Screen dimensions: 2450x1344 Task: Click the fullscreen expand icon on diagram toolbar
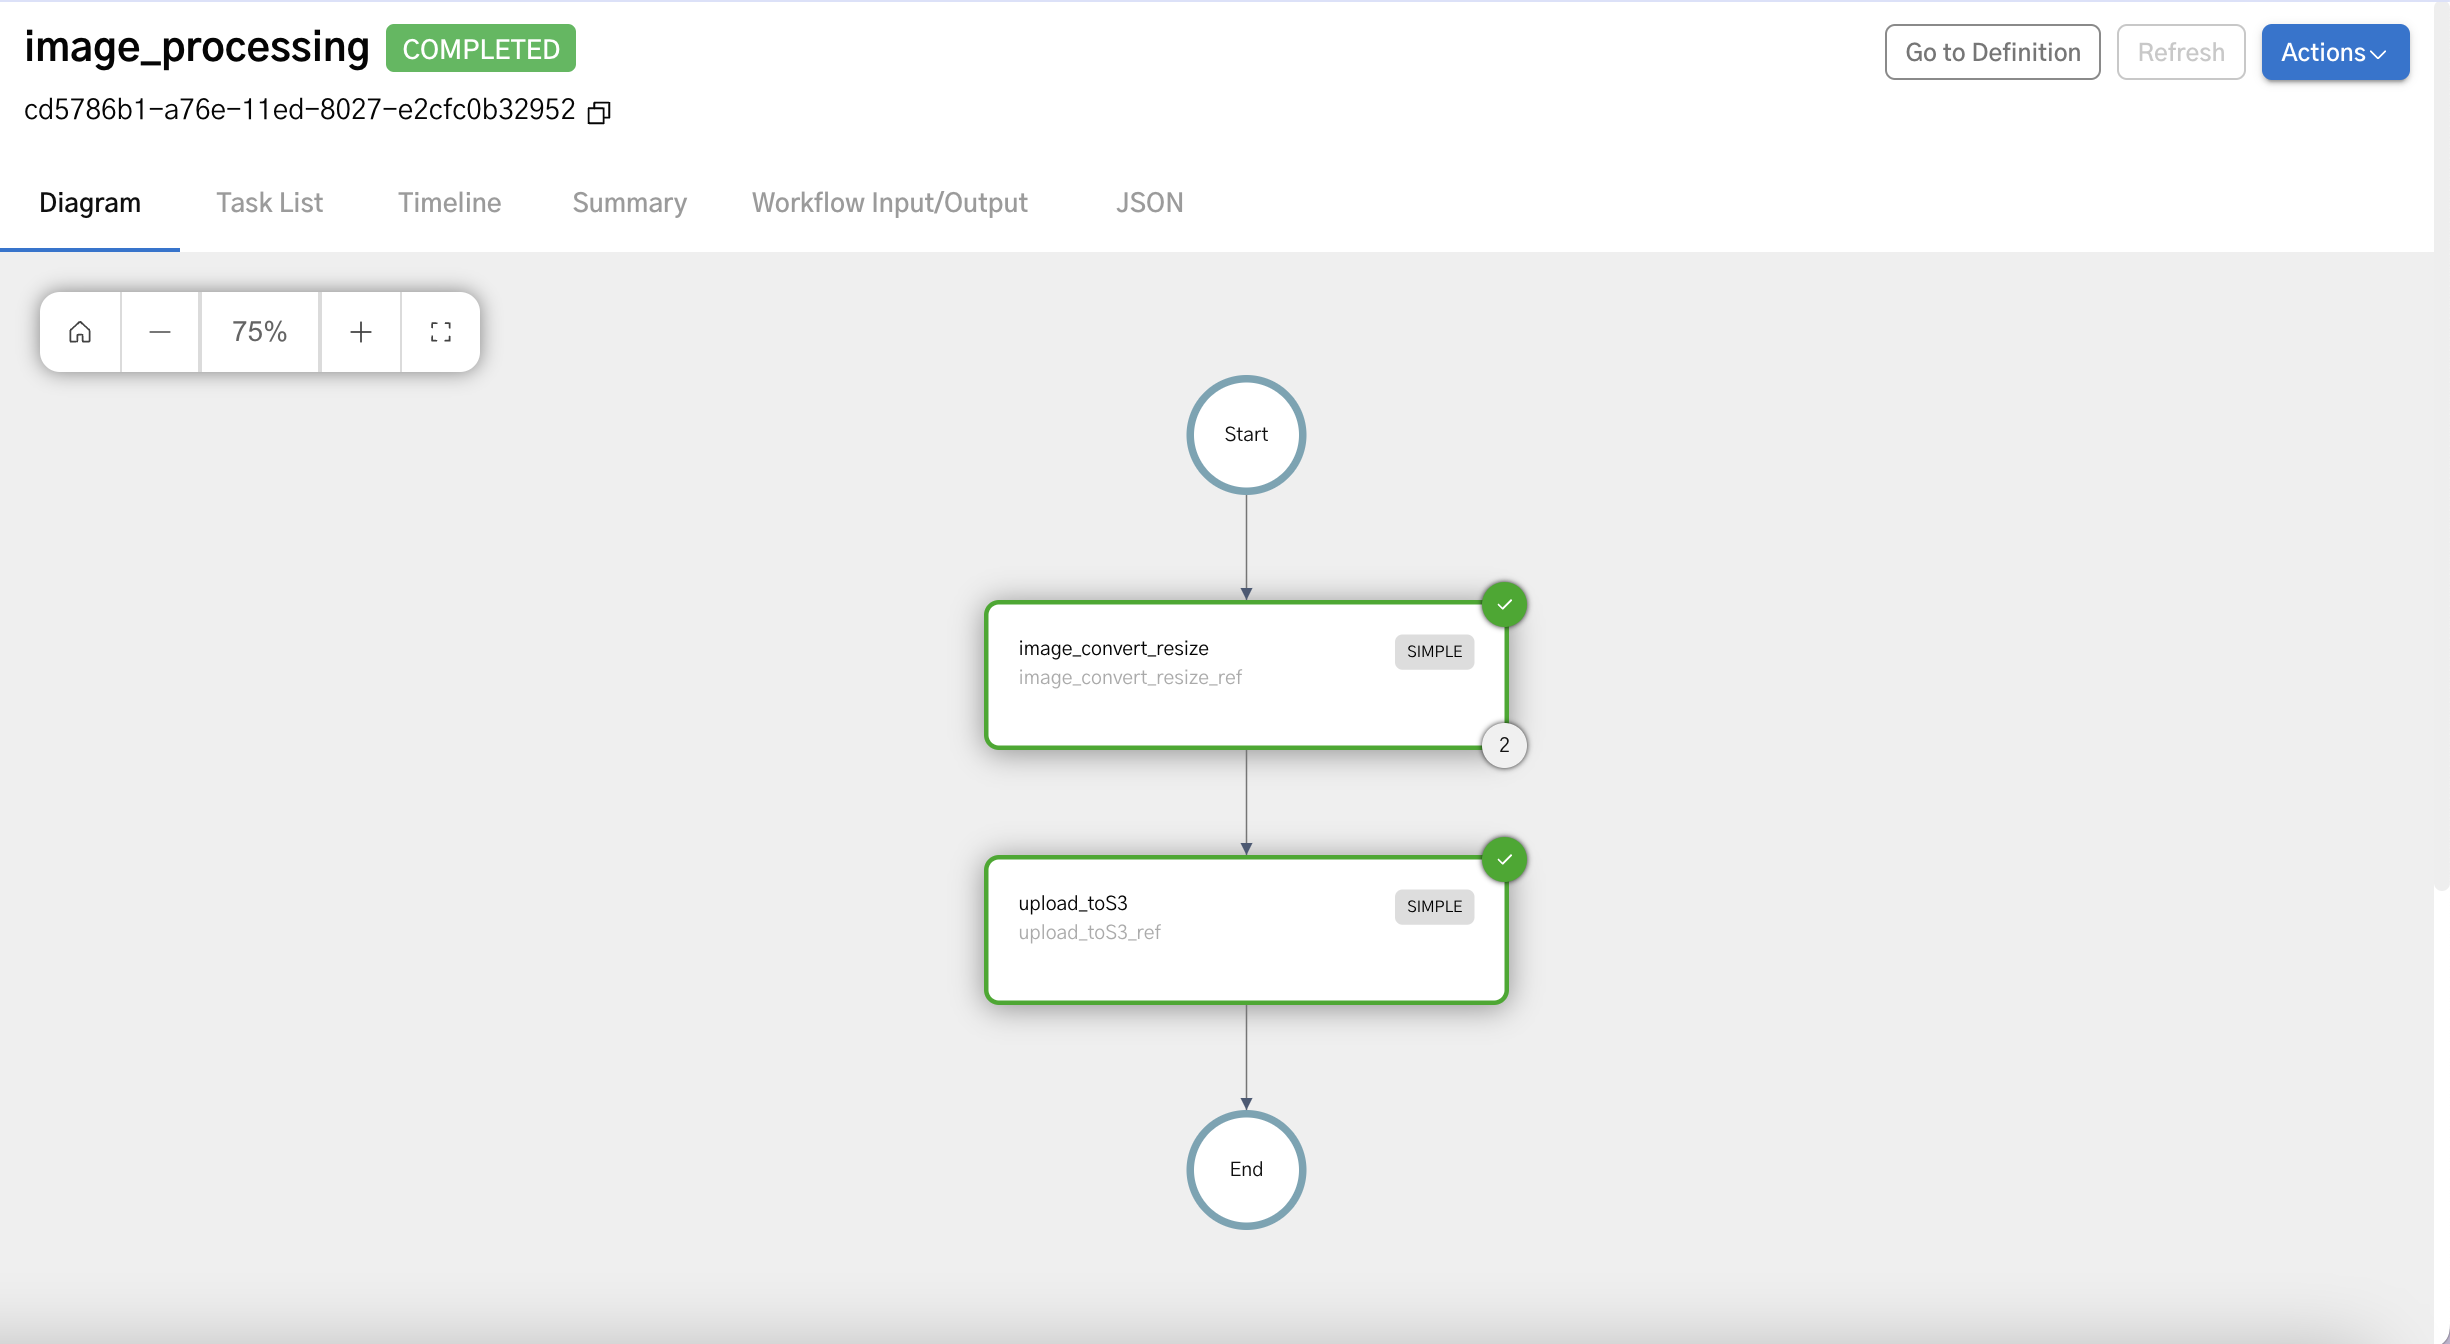[x=440, y=331]
